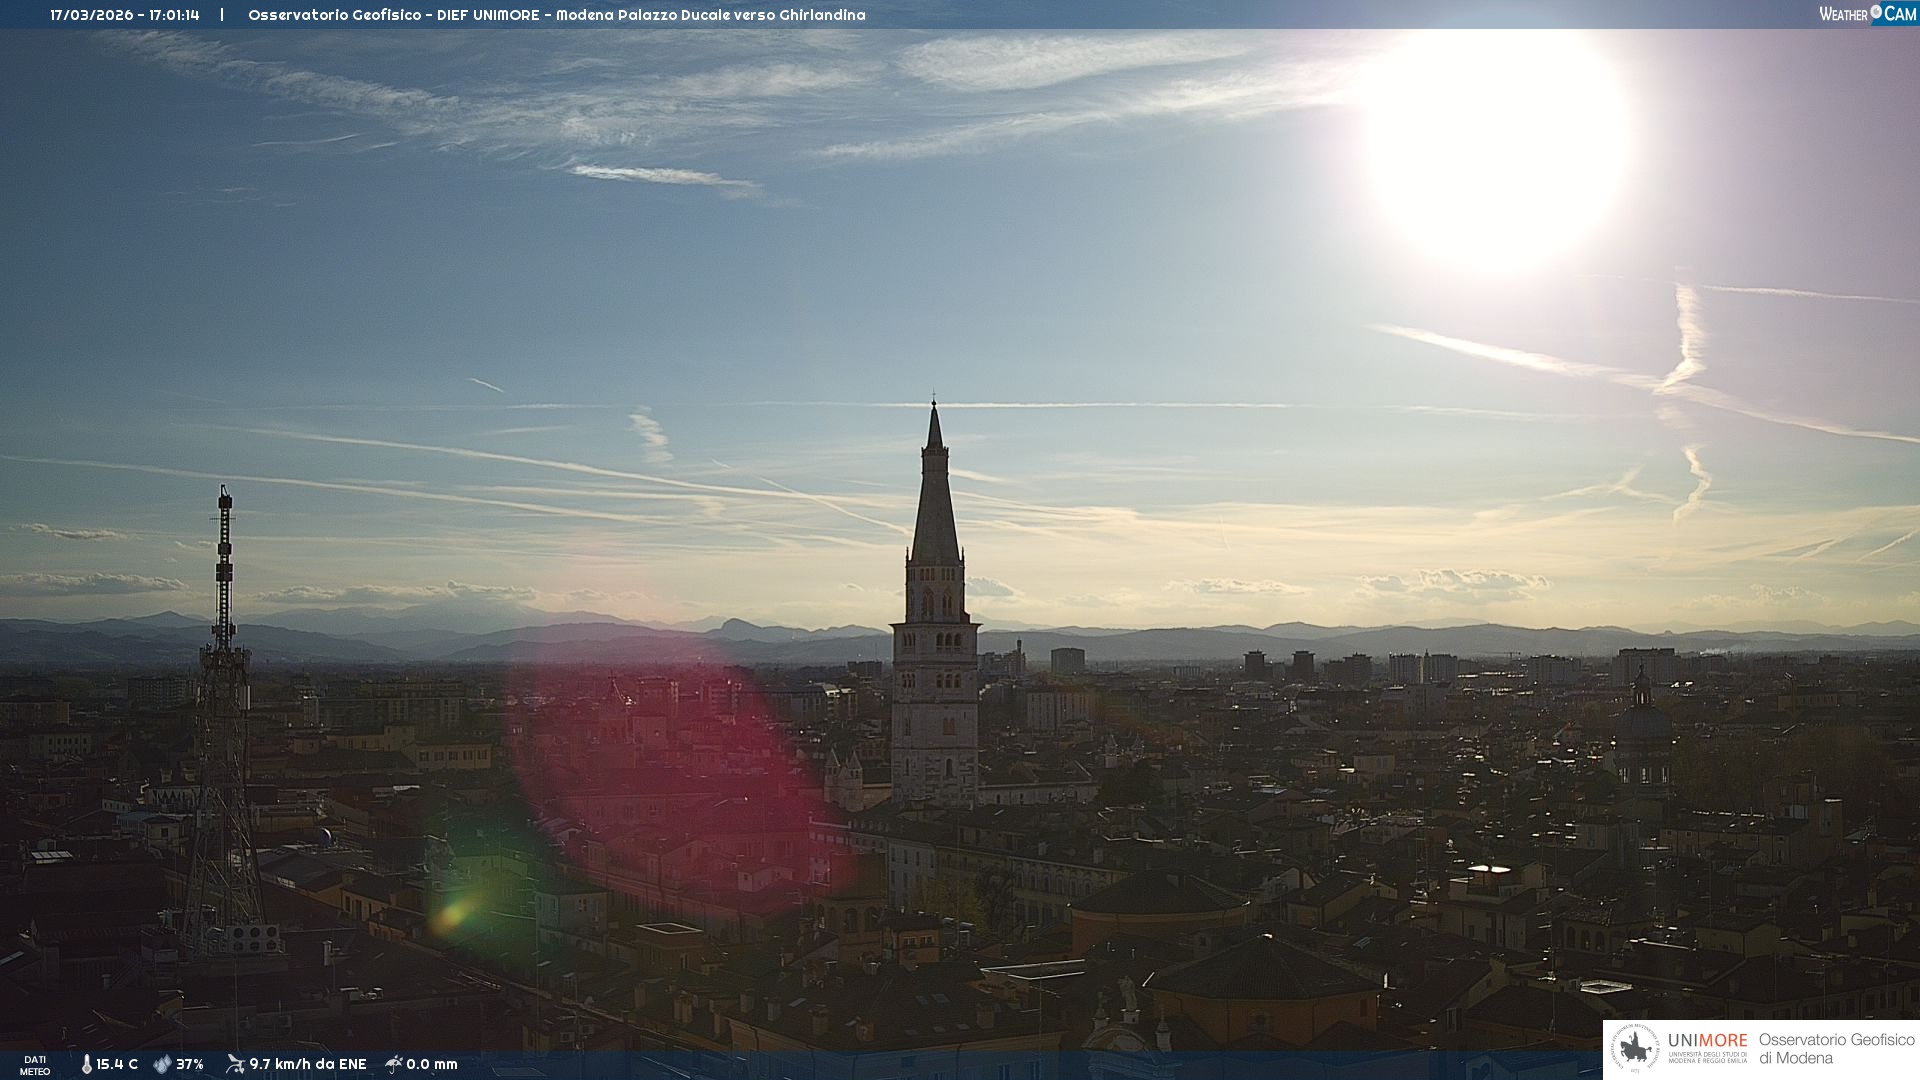Click the wind anemometer icon
This screenshot has height=1080, width=1920.
coord(235,1064)
